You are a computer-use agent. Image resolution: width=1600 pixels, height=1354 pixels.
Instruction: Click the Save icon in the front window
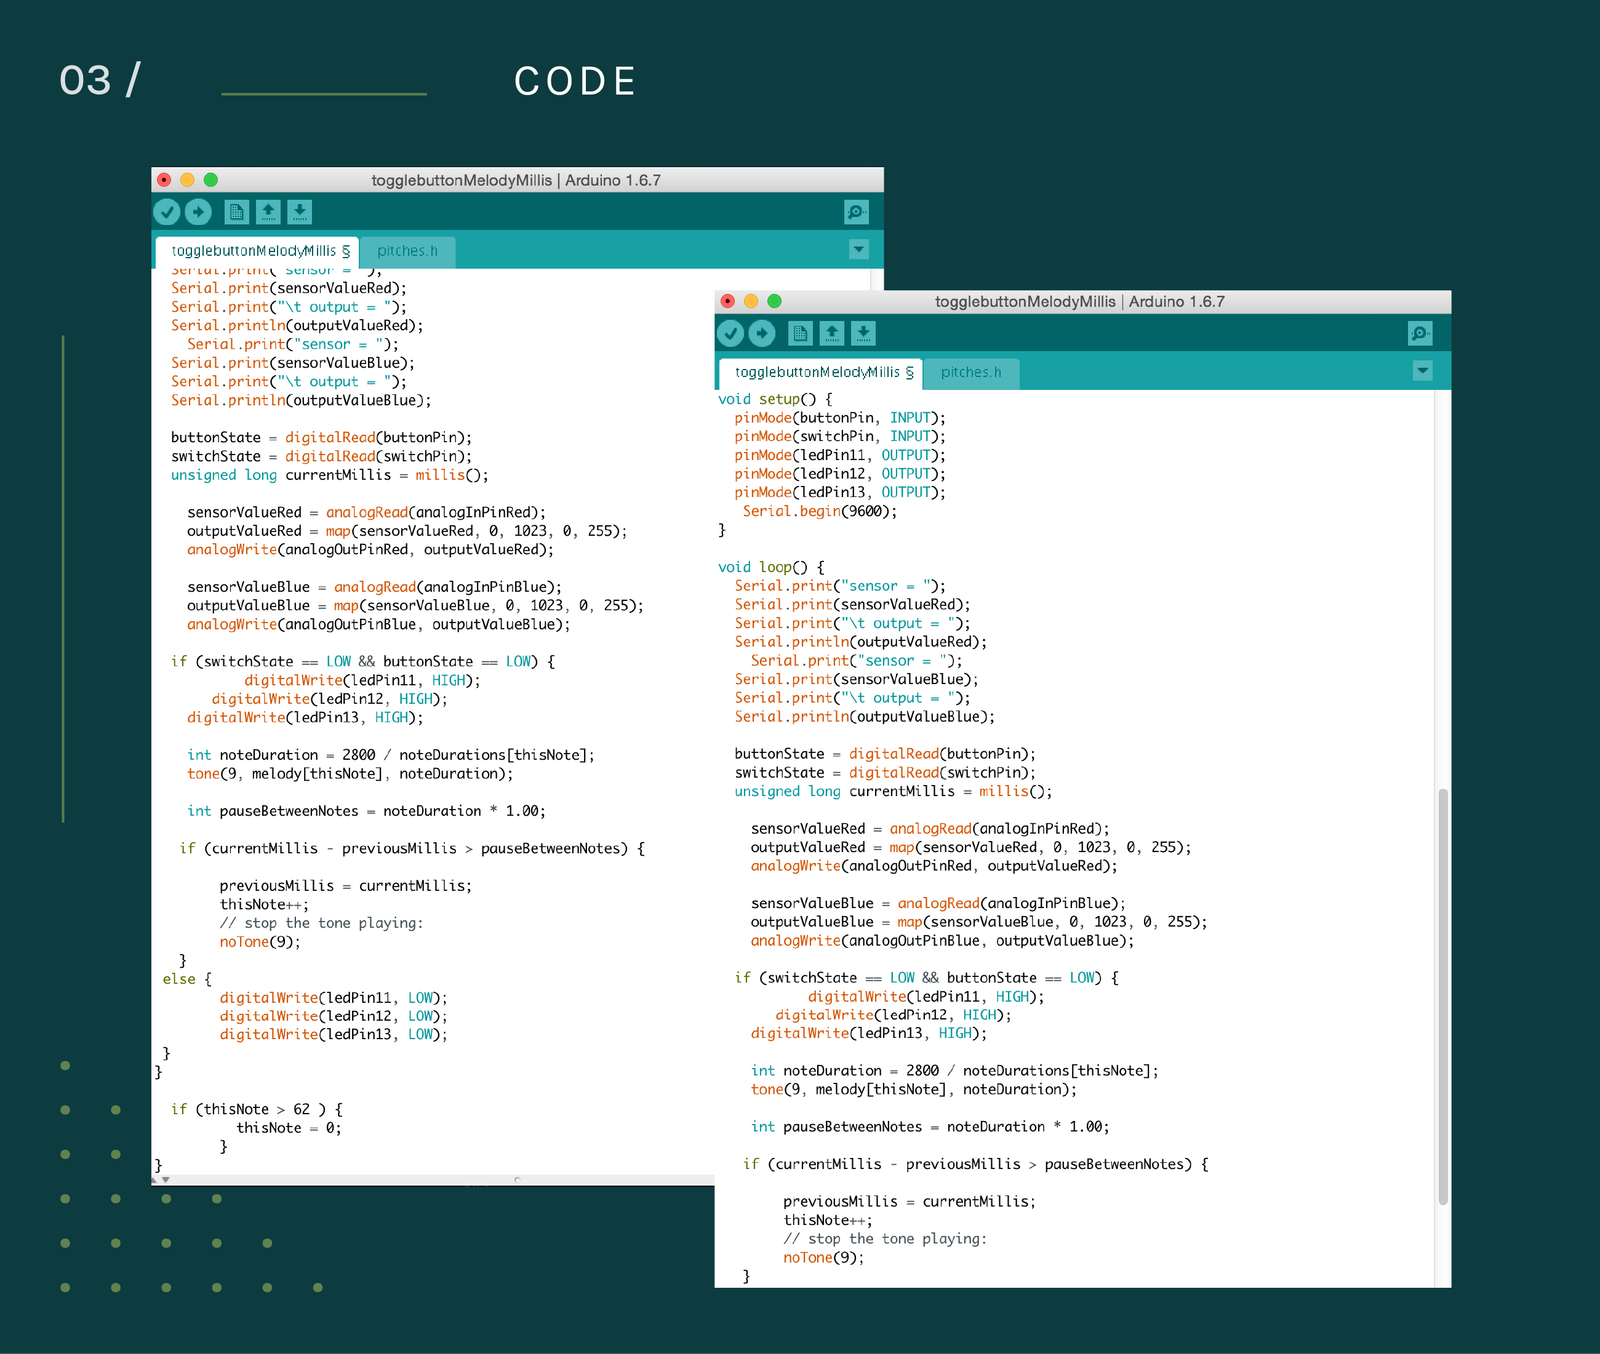pos(863,333)
